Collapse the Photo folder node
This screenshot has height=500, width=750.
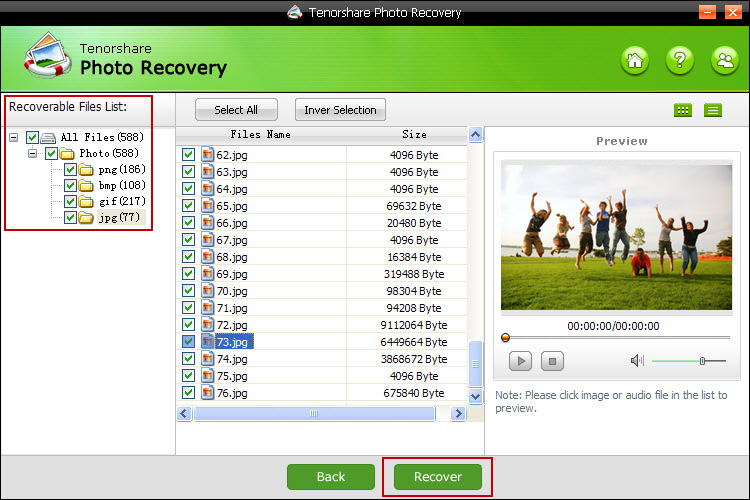click(x=32, y=154)
